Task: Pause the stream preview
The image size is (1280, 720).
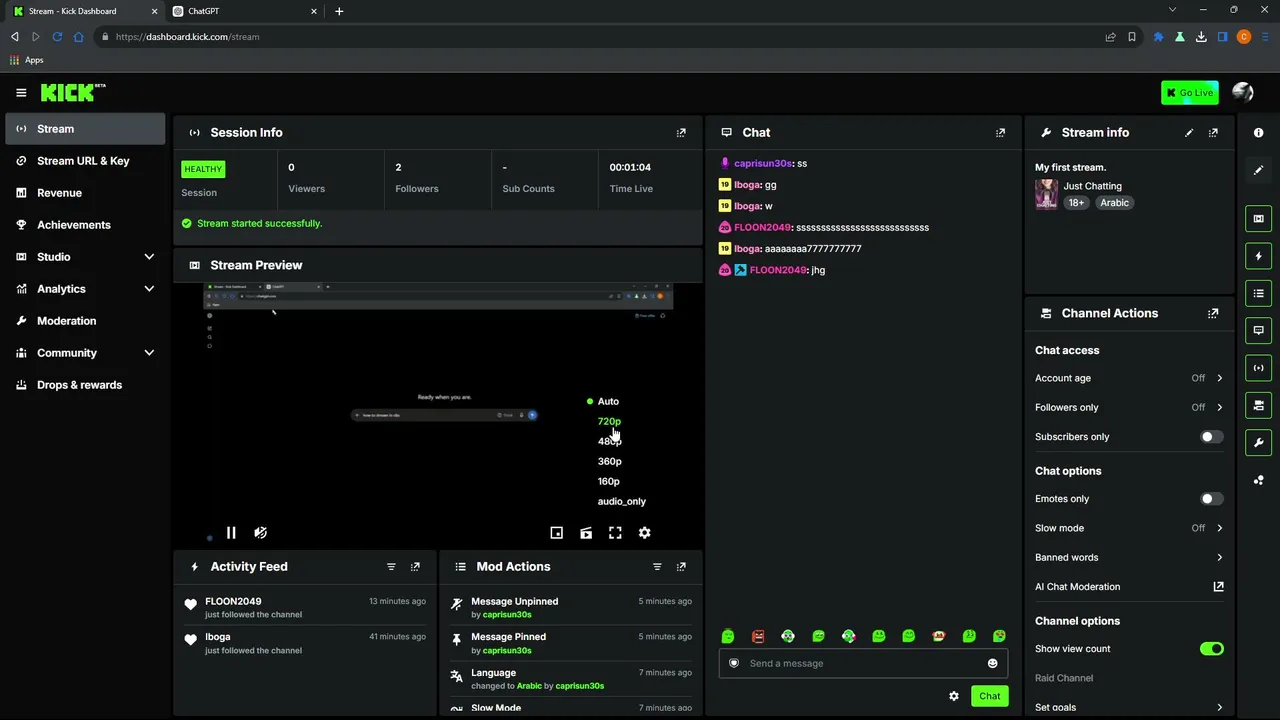Action: click(x=231, y=533)
